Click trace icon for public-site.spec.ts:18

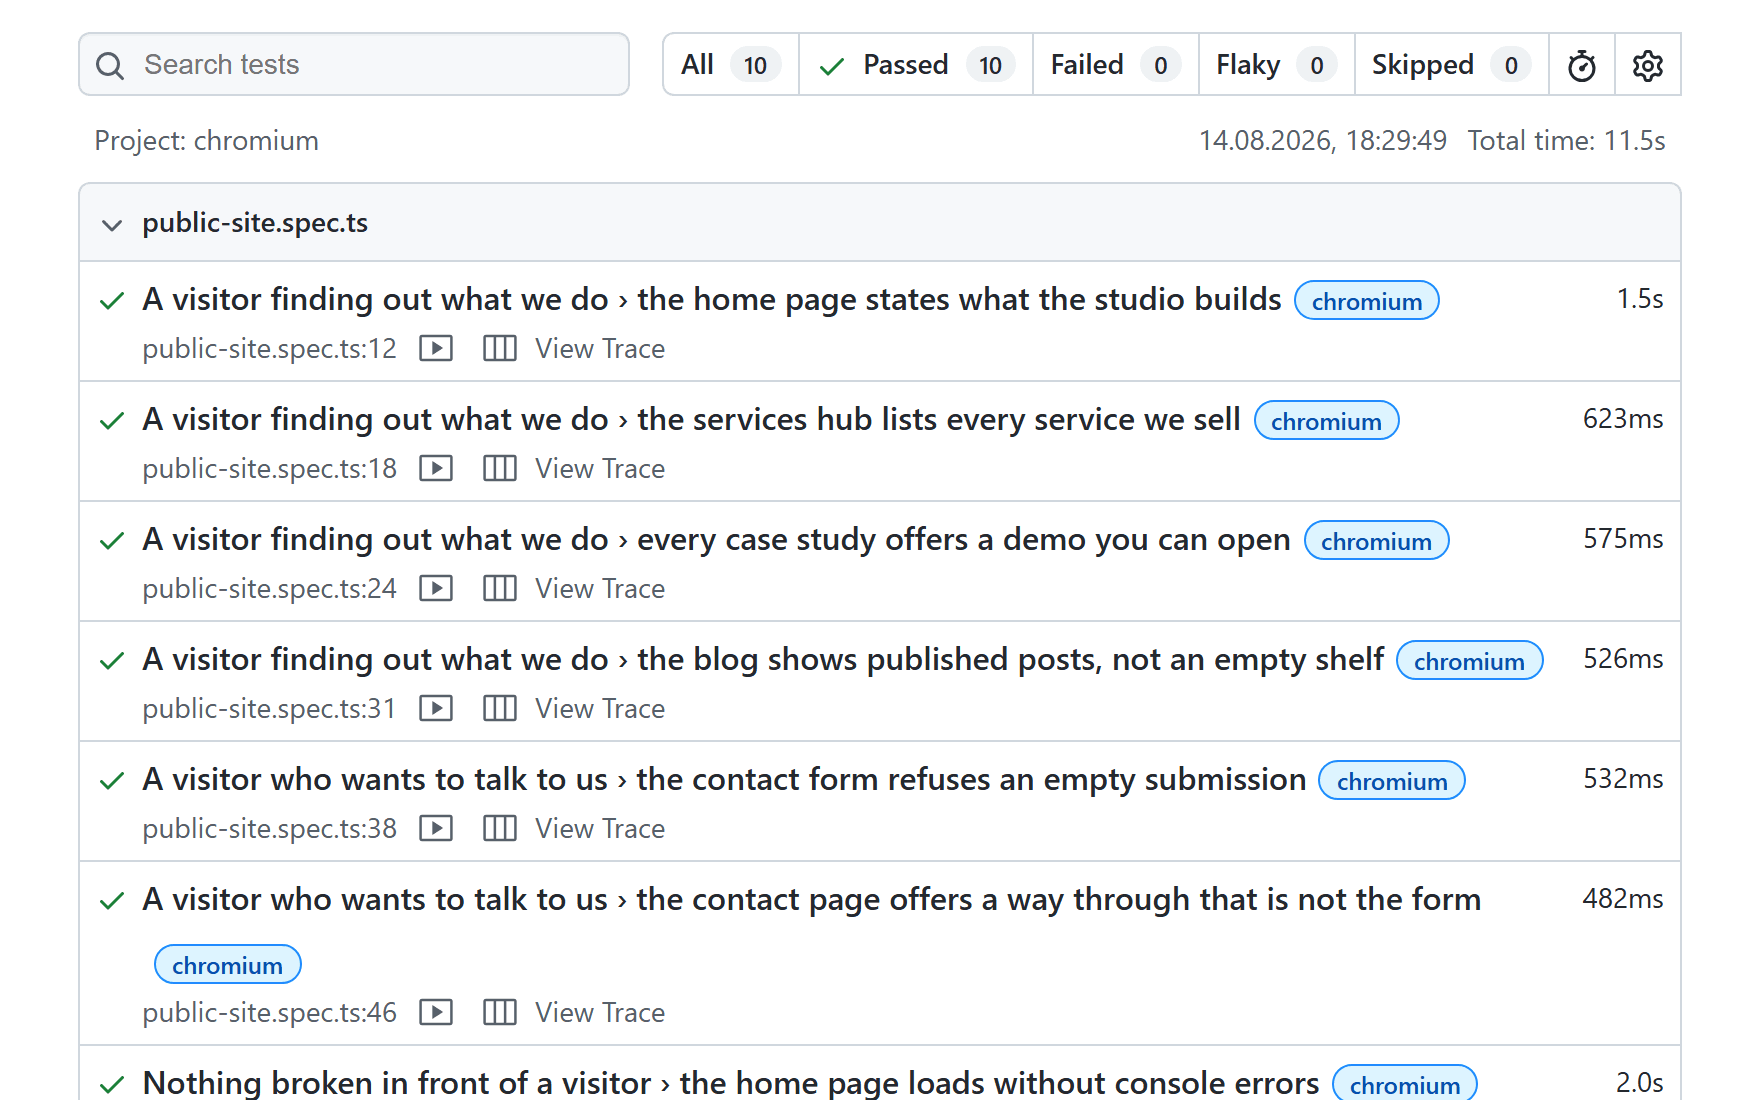[500, 469]
